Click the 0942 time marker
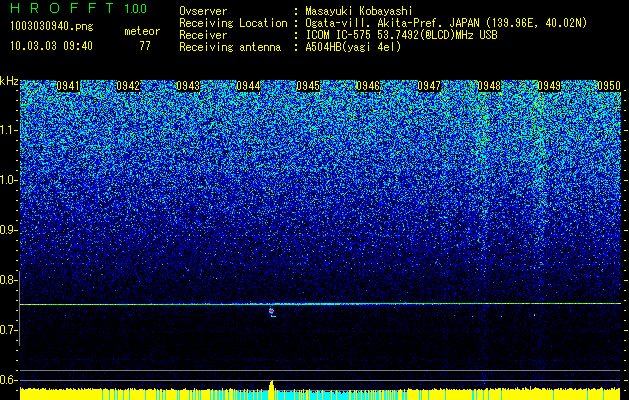 pyautogui.click(x=128, y=86)
